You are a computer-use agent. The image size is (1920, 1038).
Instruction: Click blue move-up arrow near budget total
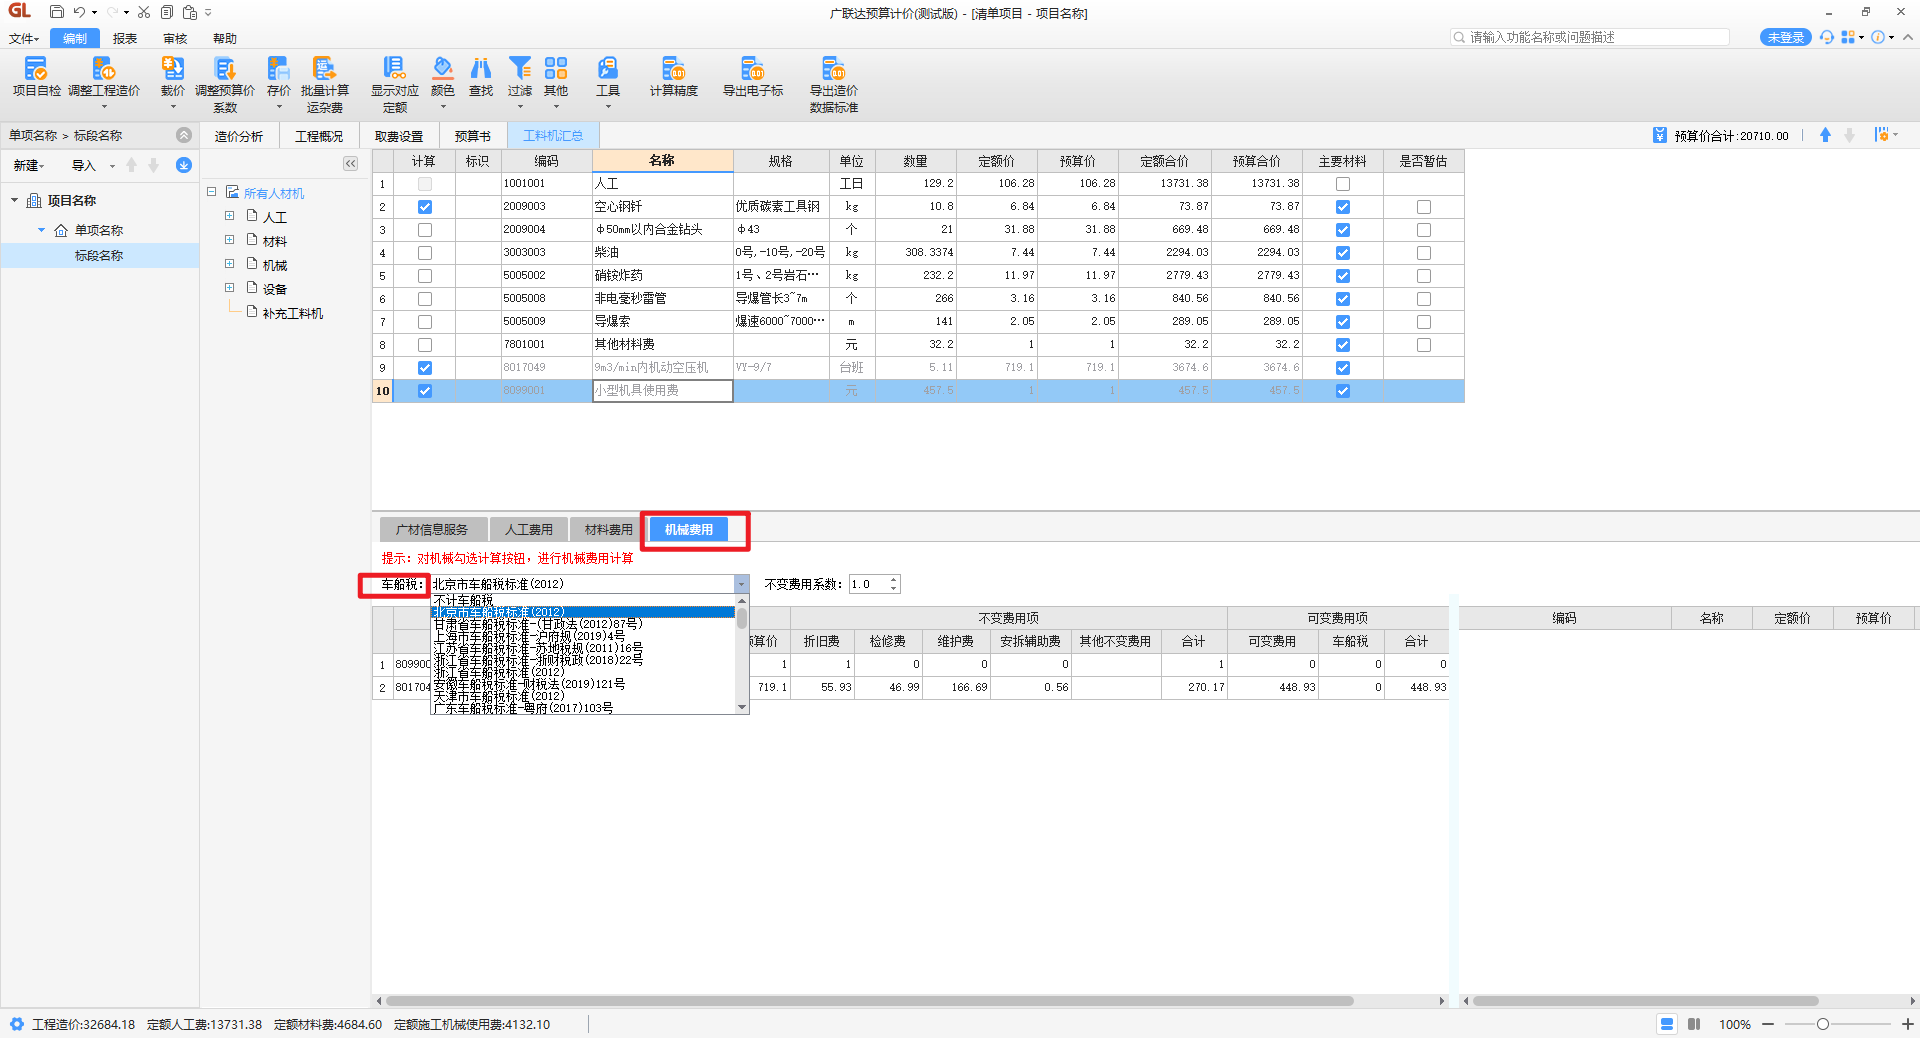click(1825, 135)
